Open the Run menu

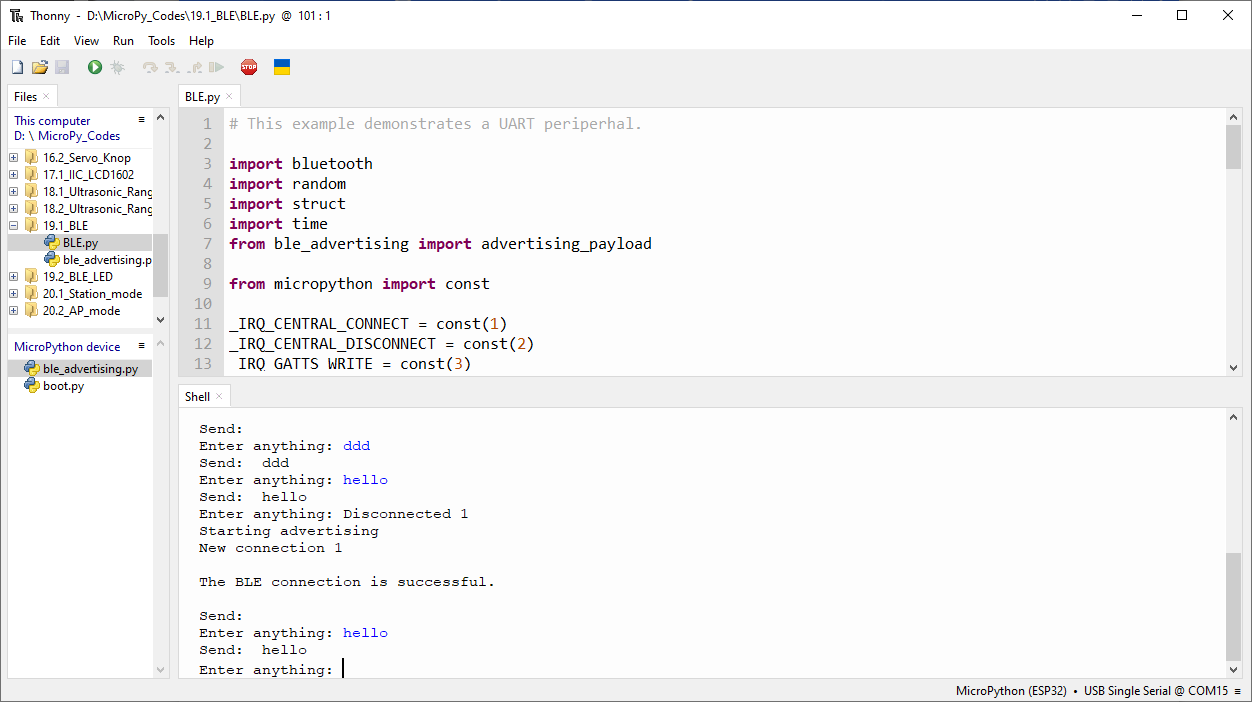point(123,41)
